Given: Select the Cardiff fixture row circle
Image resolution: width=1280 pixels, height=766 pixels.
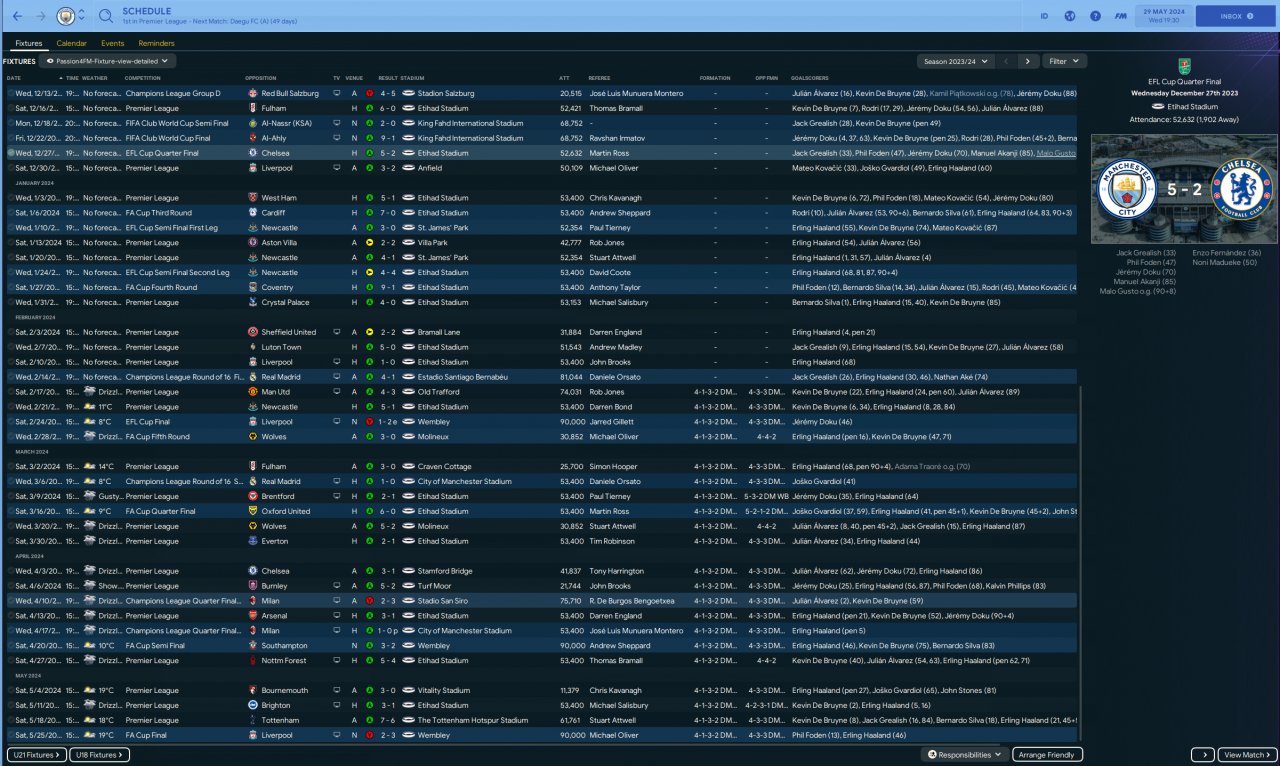Looking at the screenshot, I should point(10,213).
